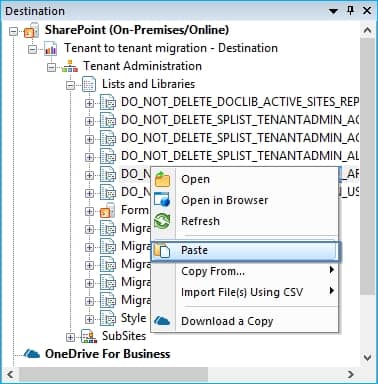Click the horizontal scrollbar right arrow

point(350,374)
